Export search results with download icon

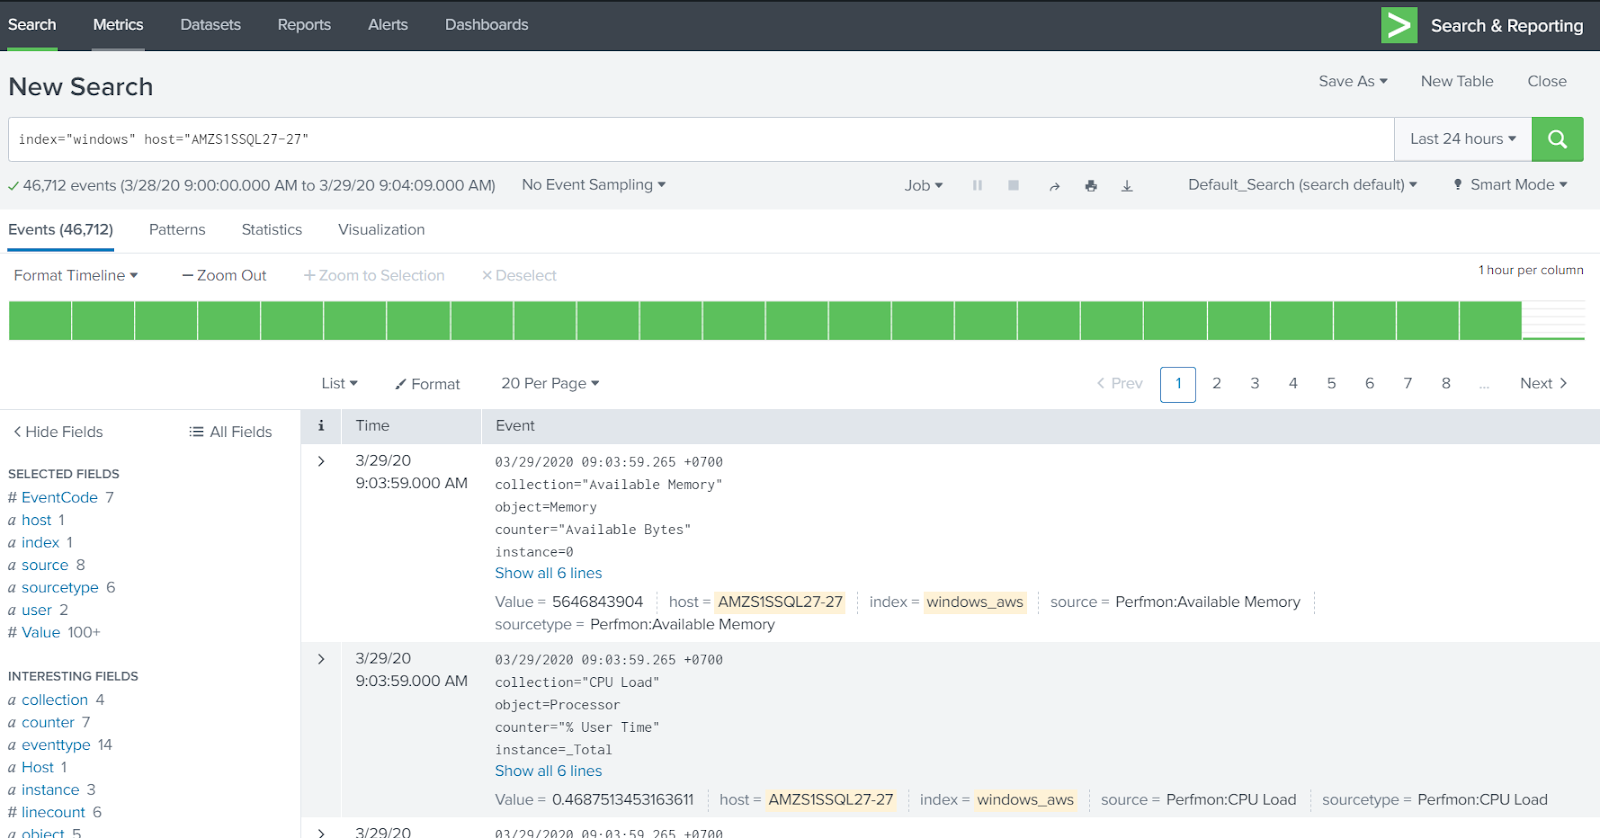[x=1127, y=186]
